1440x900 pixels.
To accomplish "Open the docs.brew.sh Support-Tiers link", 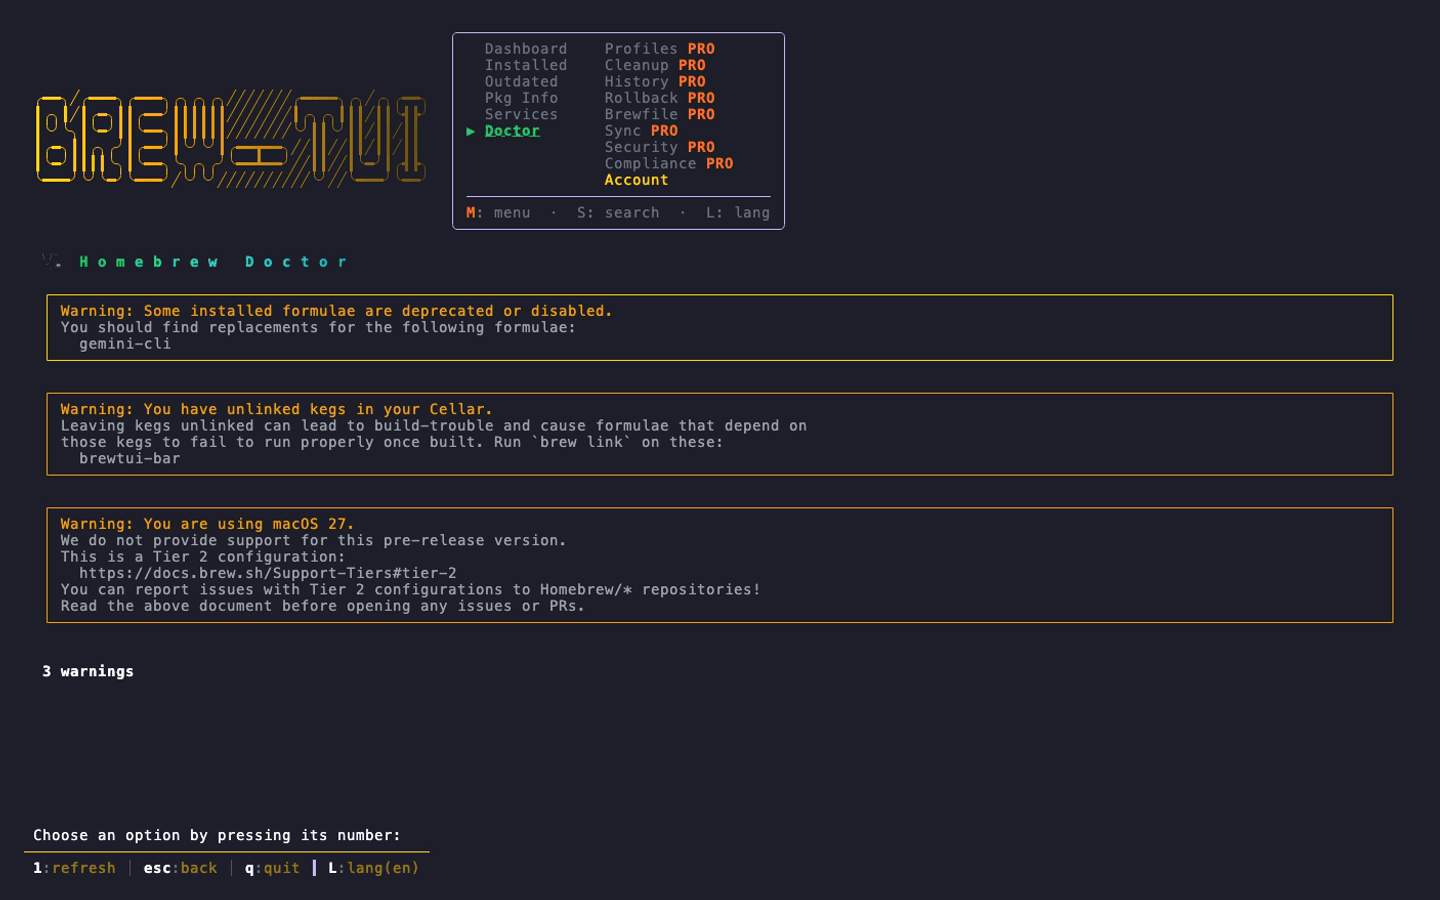I will point(268,574).
